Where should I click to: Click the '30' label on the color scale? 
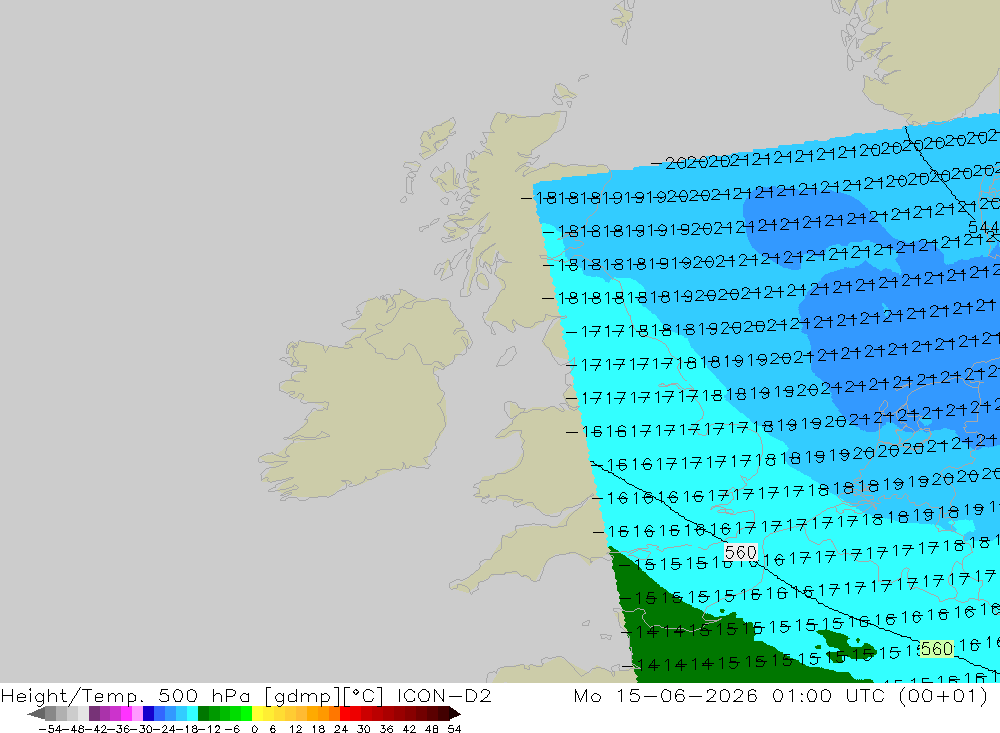point(364,729)
